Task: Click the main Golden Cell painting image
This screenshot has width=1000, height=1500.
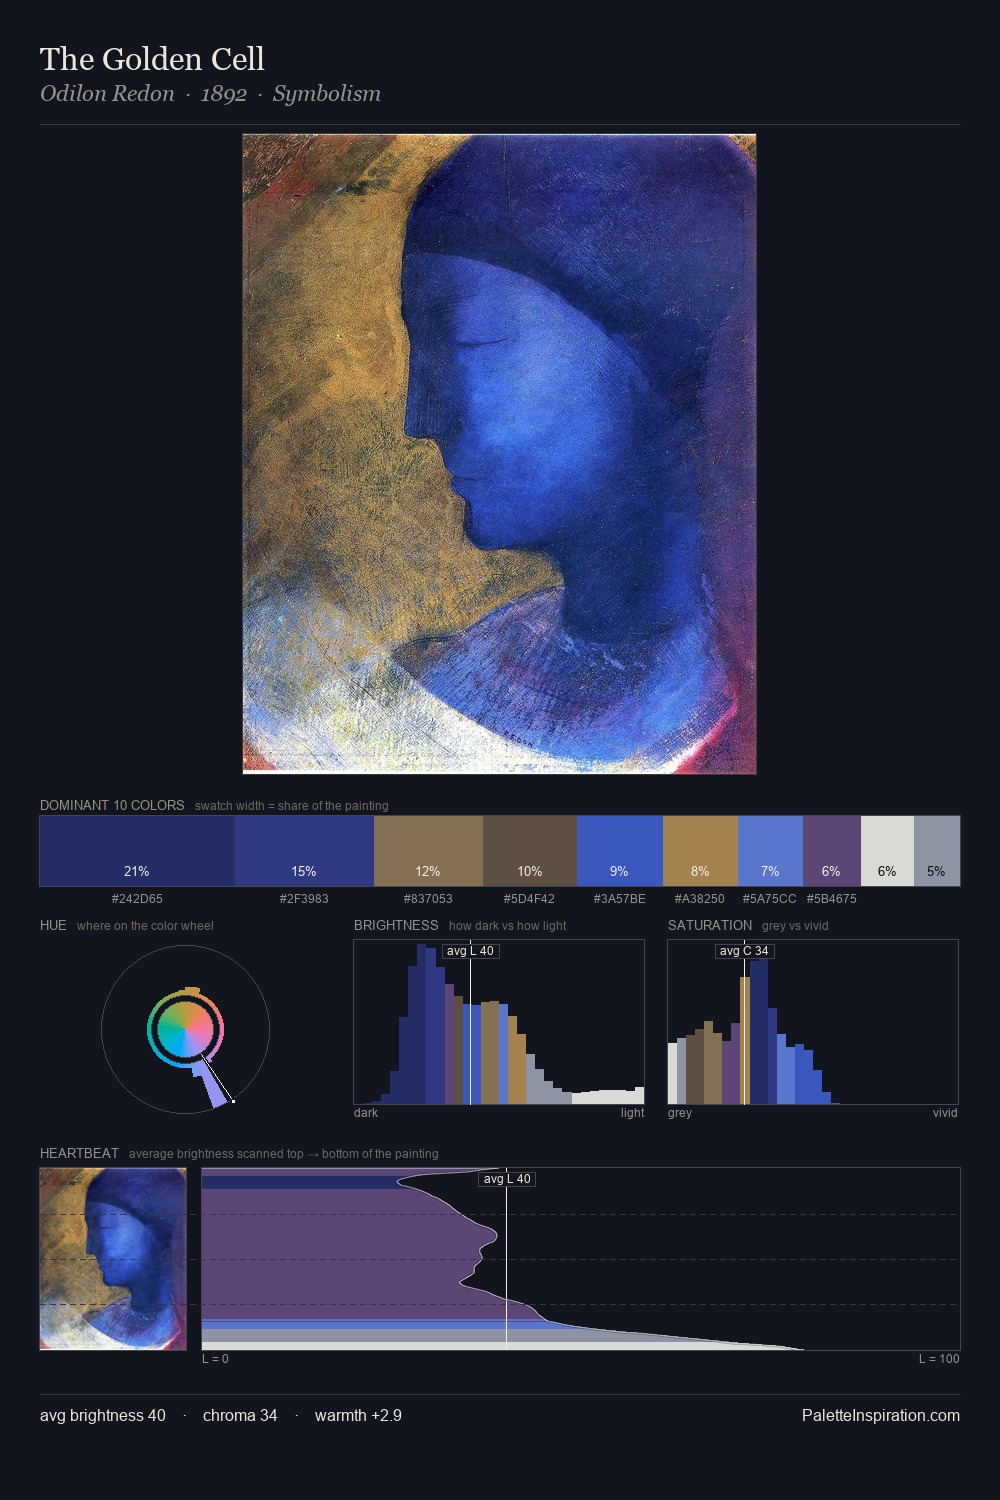Action: click(499, 454)
